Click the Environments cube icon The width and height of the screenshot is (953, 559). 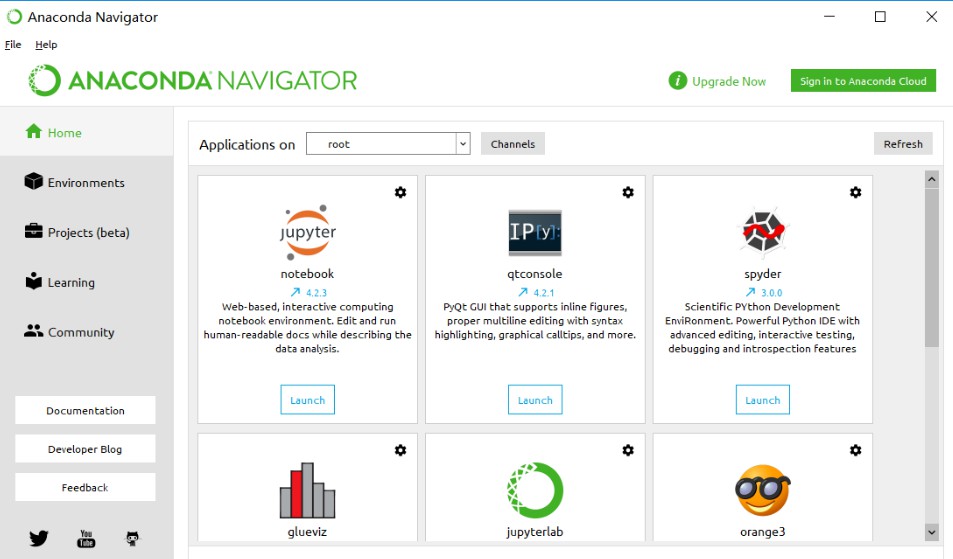(34, 181)
